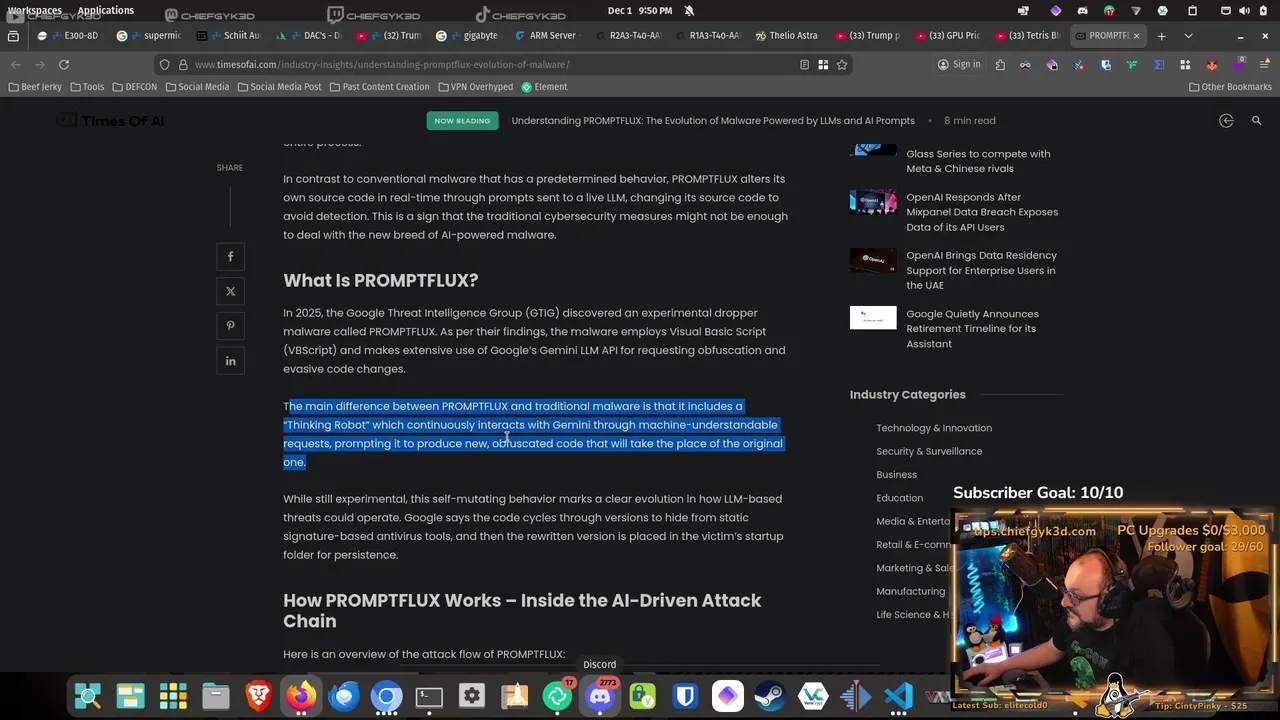Image resolution: width=1280 pixels, height=720 pixels.
Task: Share article on Pinterest
Action: click(x=230, y=326)
